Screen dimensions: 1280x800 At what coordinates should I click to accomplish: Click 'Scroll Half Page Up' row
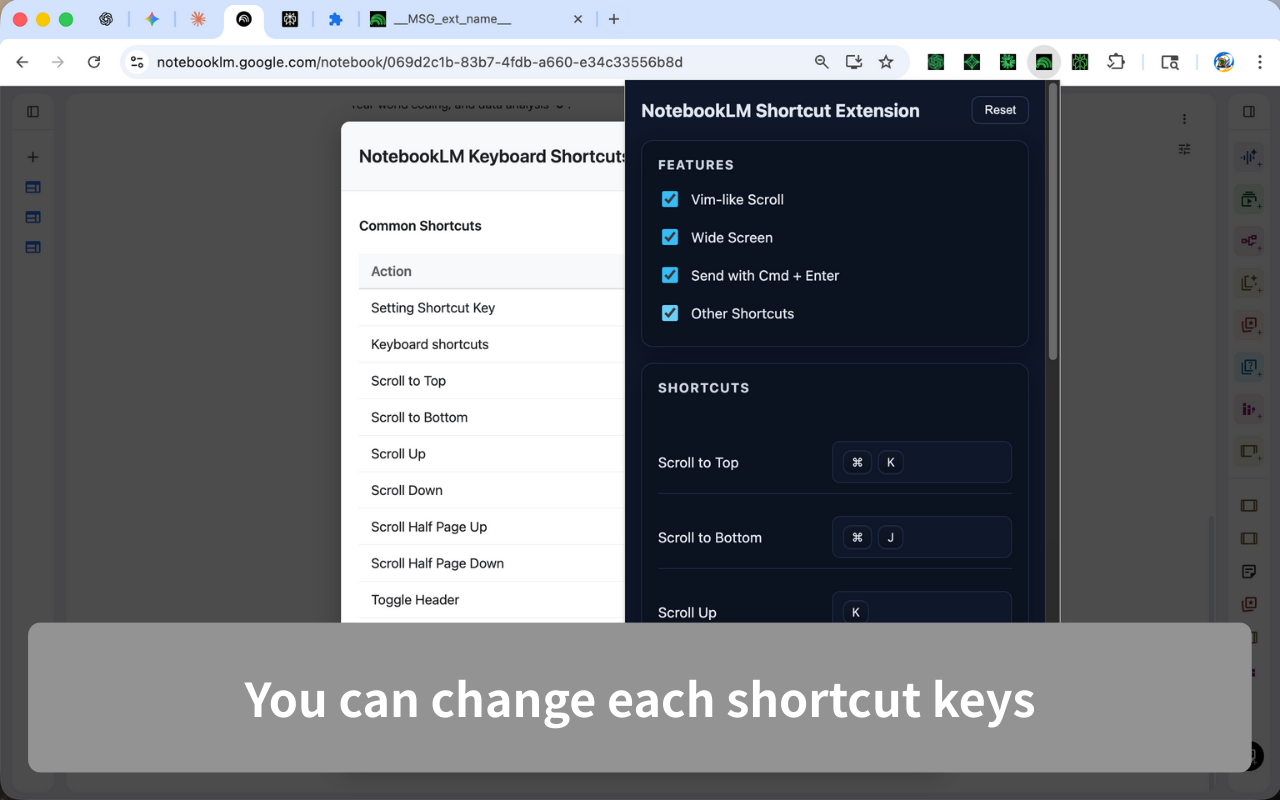coord(492,527)
